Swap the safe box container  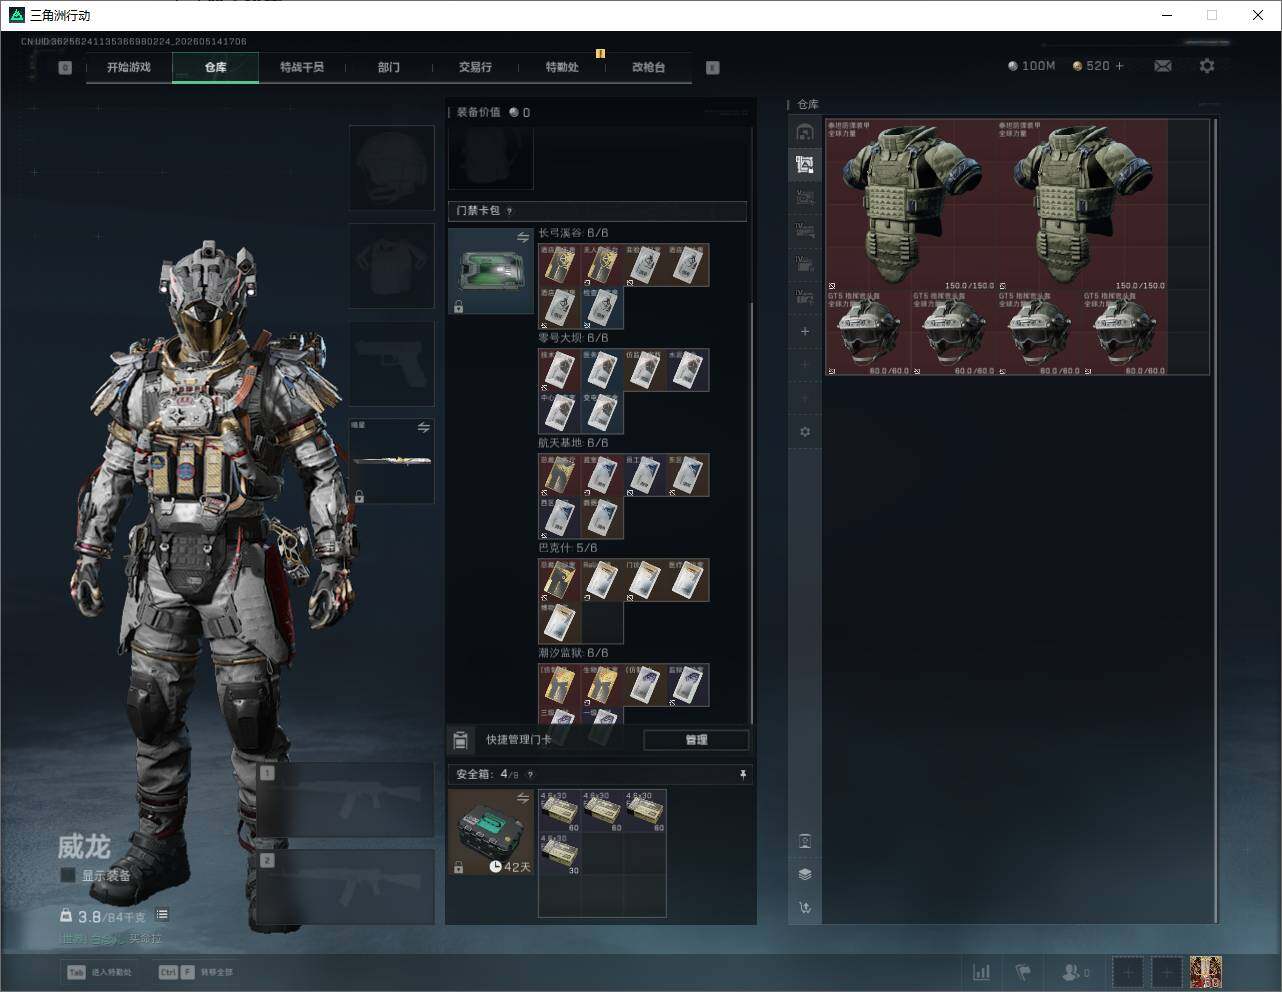(x=523, y=798)
